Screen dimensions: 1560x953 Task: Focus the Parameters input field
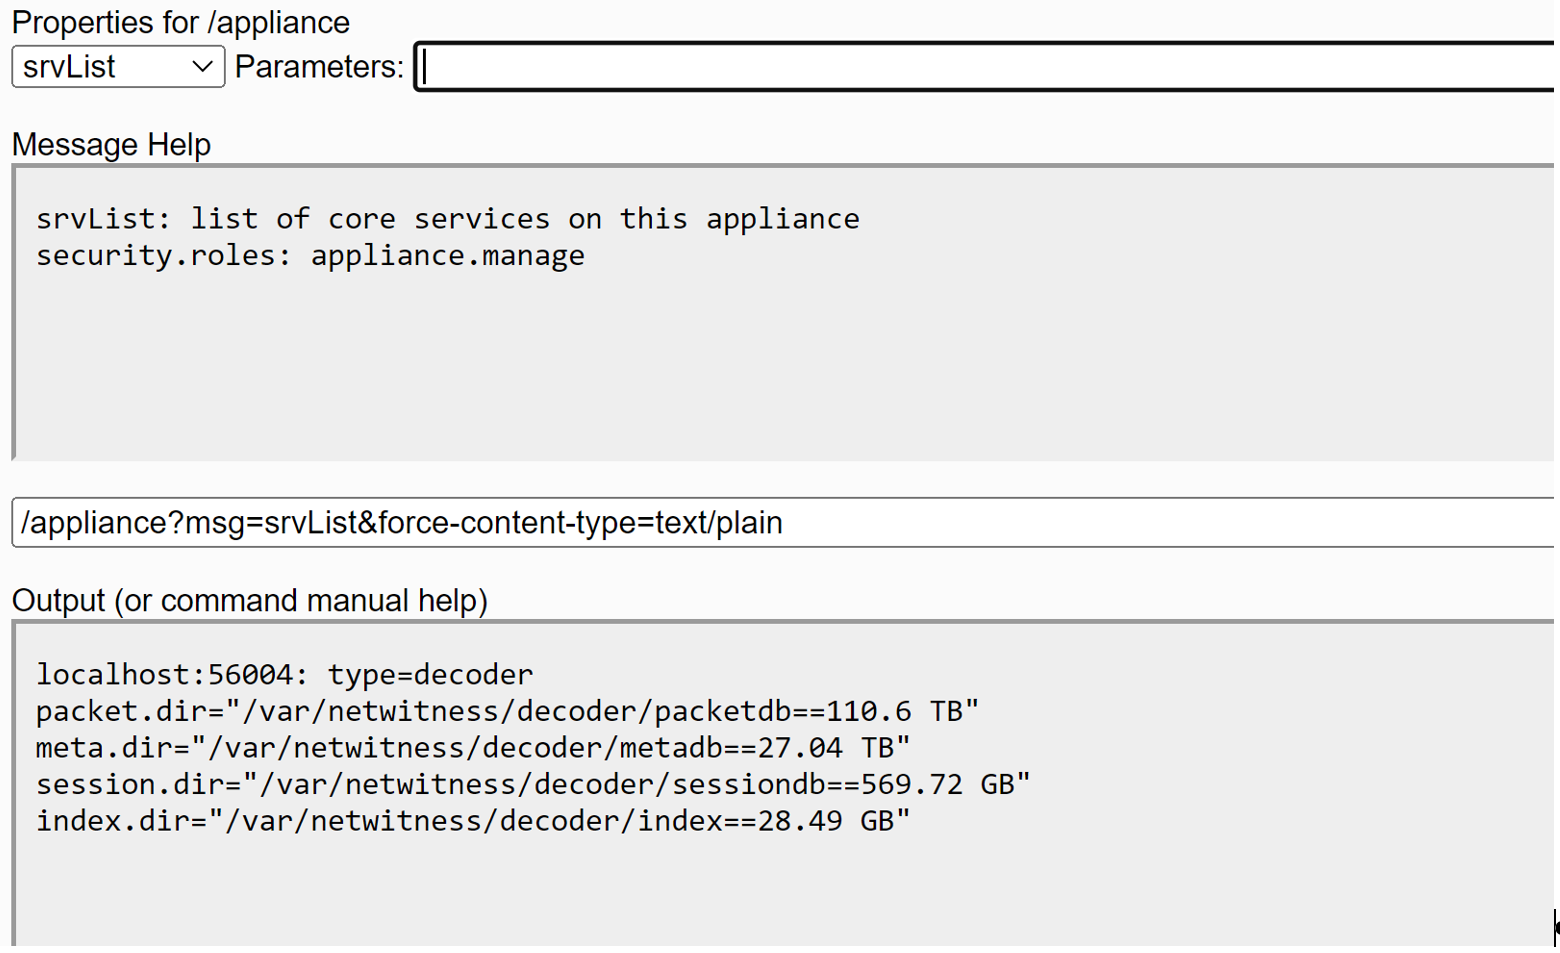tap(985, 67)
